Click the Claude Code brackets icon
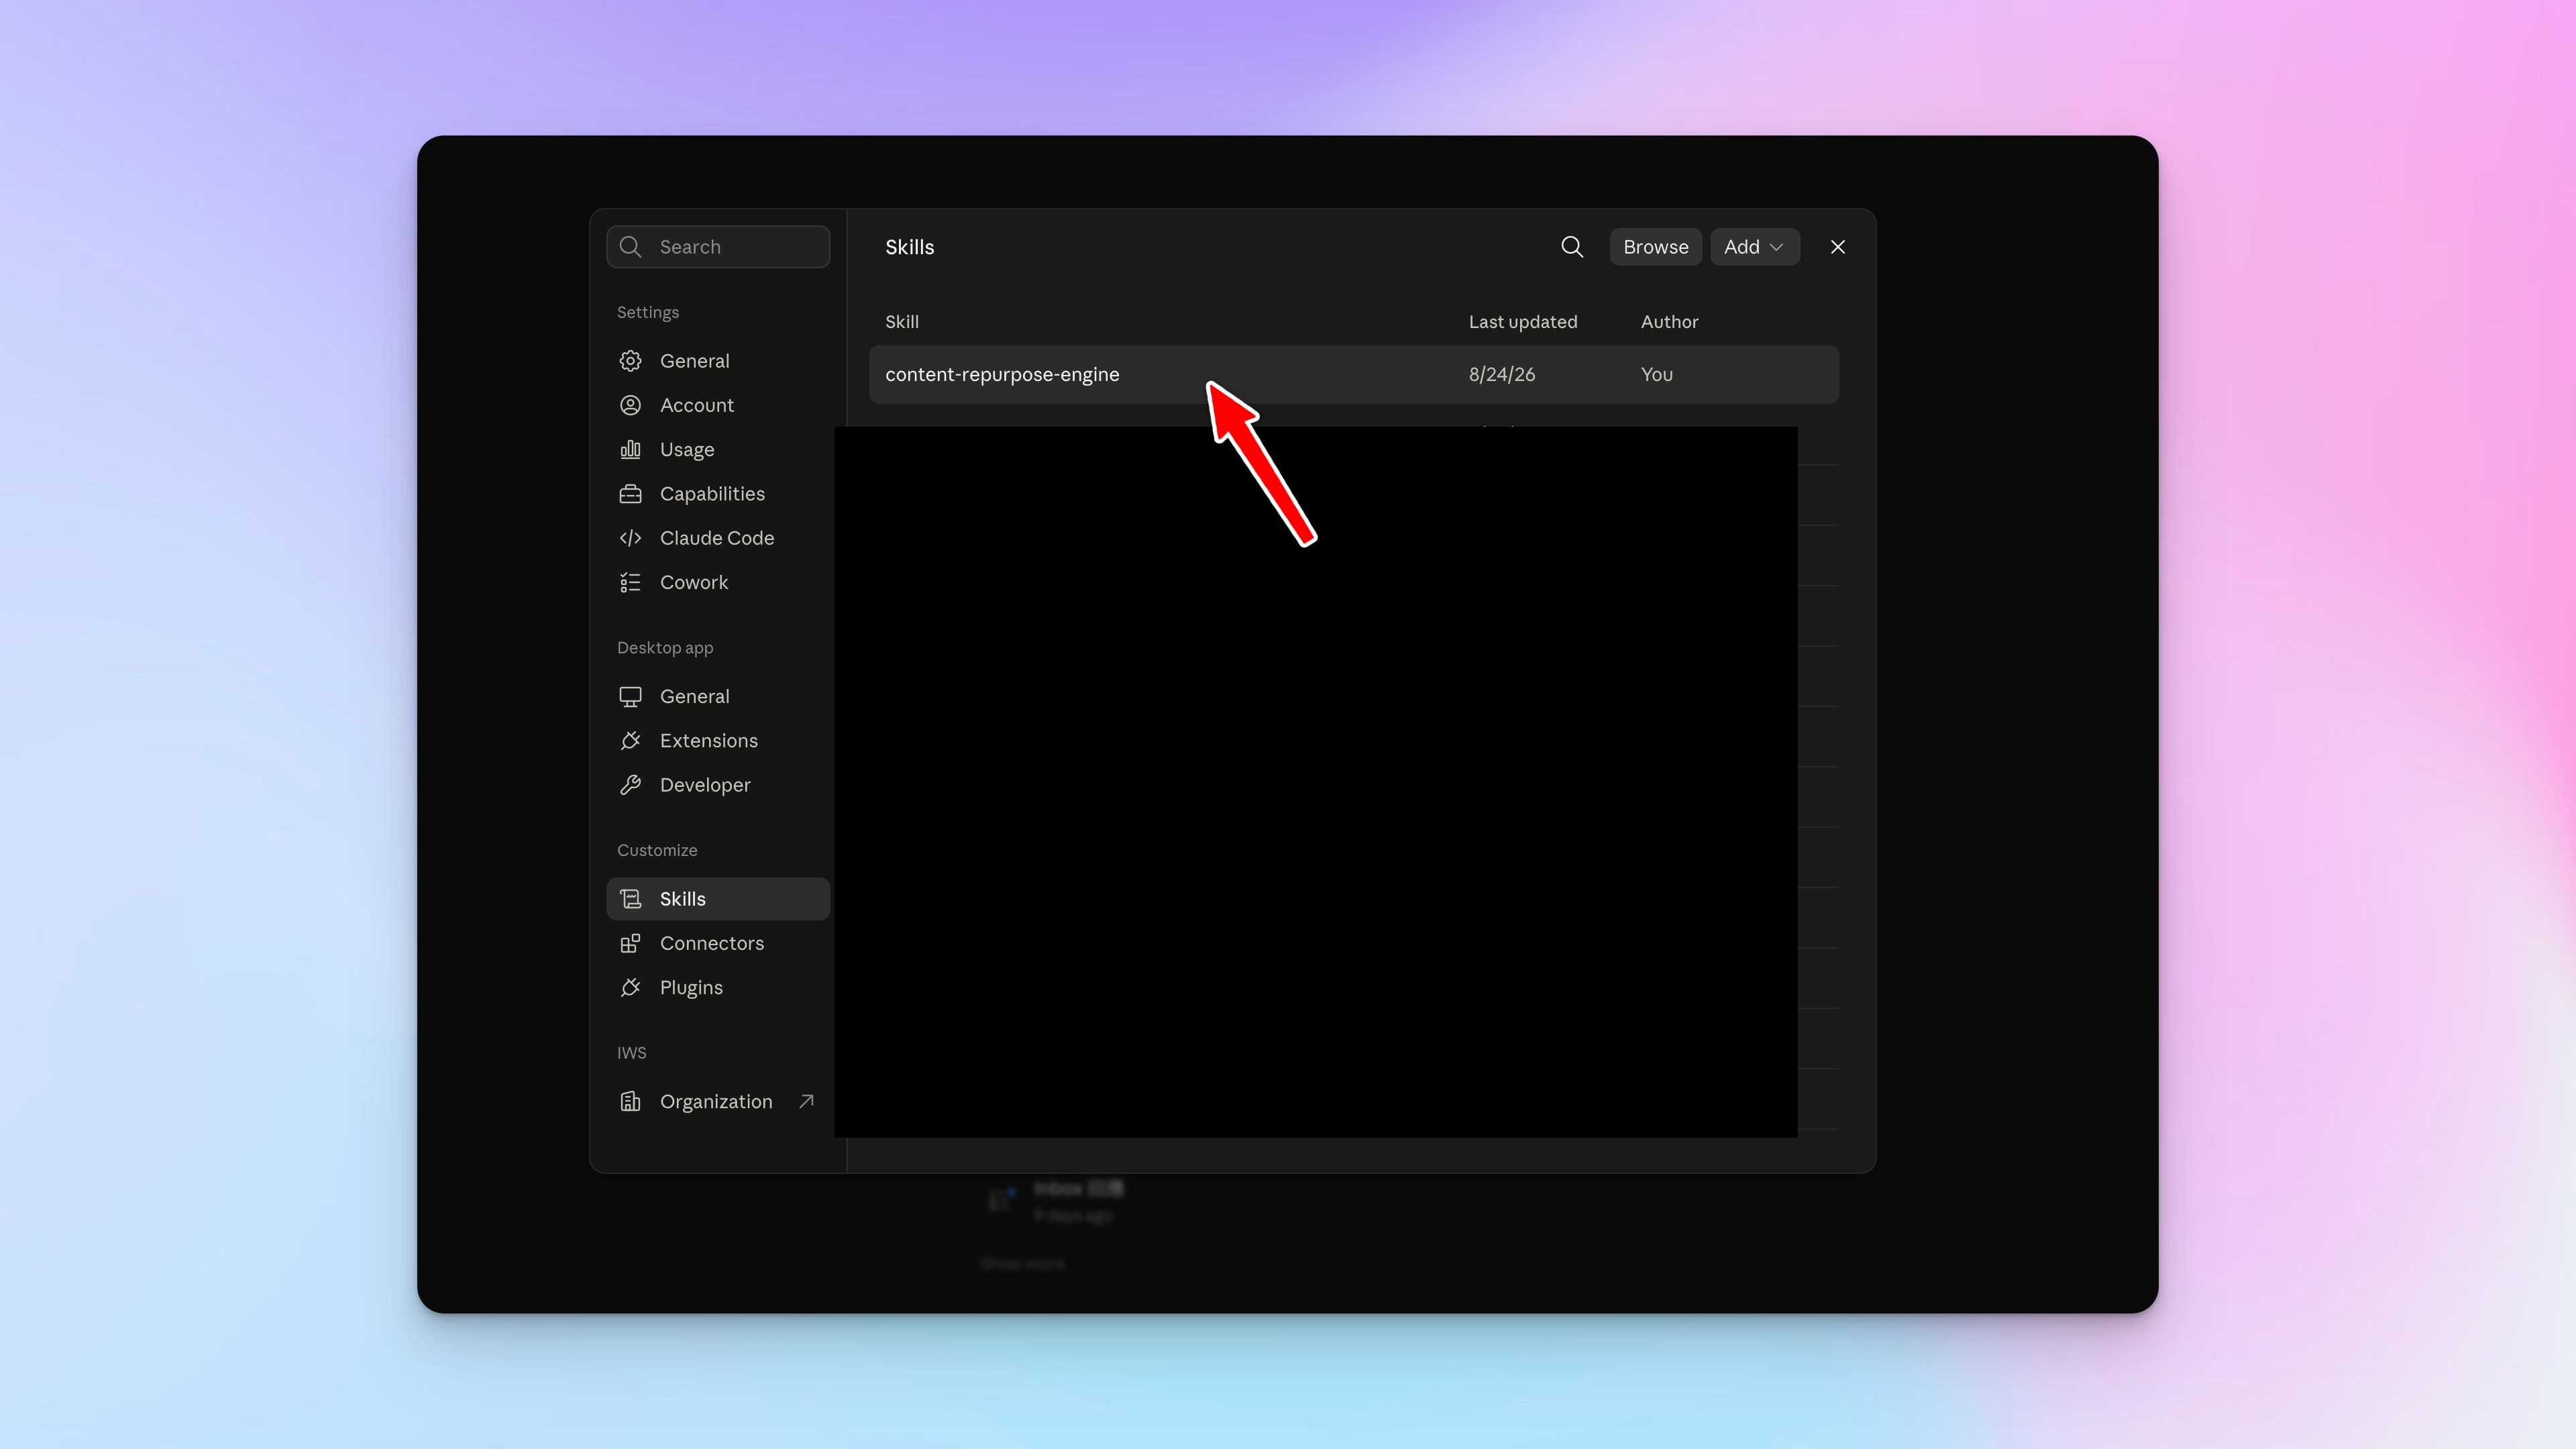This screenshot has height=1449, width=2576. coord(630,538)
